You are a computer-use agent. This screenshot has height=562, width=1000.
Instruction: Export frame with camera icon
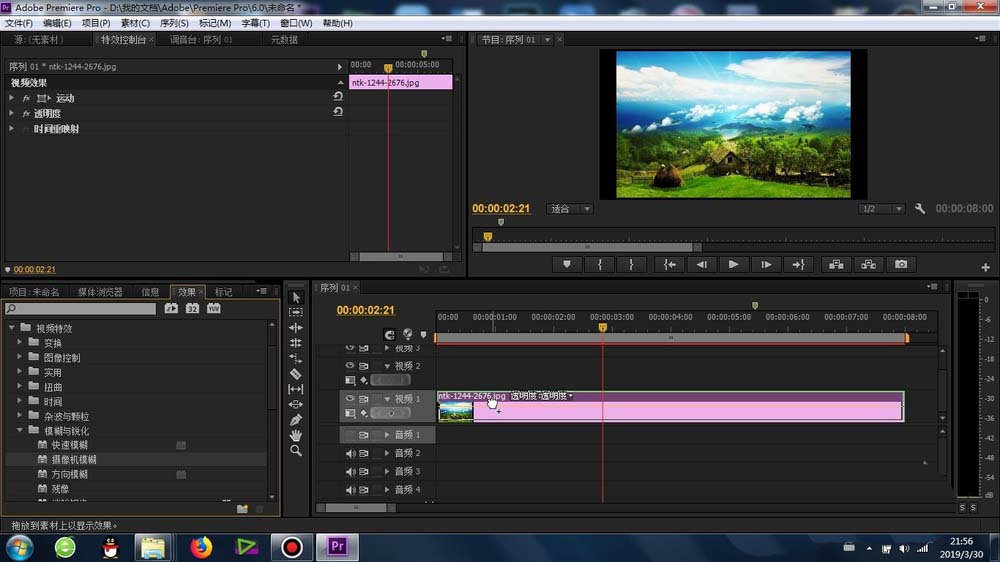click(x=901, y=265)
